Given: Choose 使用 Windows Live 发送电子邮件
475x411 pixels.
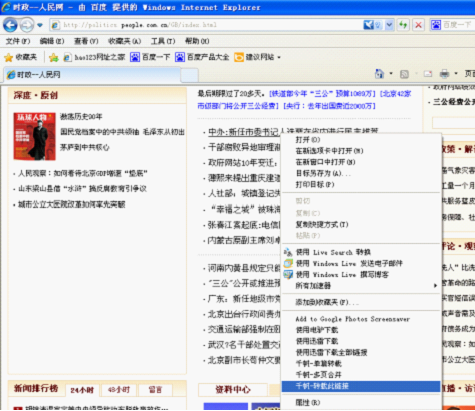Looking at the screenshot, I should tap(361, 263).
